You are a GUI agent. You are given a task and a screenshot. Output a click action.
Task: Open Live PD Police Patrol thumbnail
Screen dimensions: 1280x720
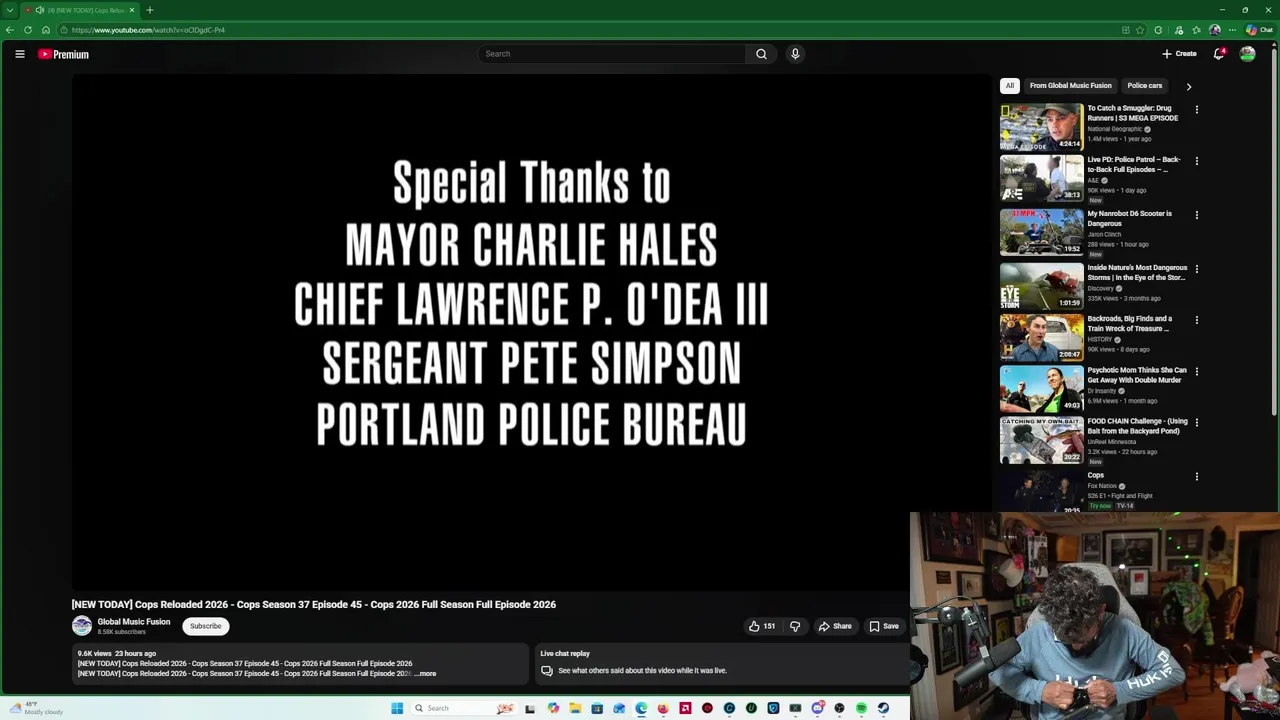[x=1041, y=178]
